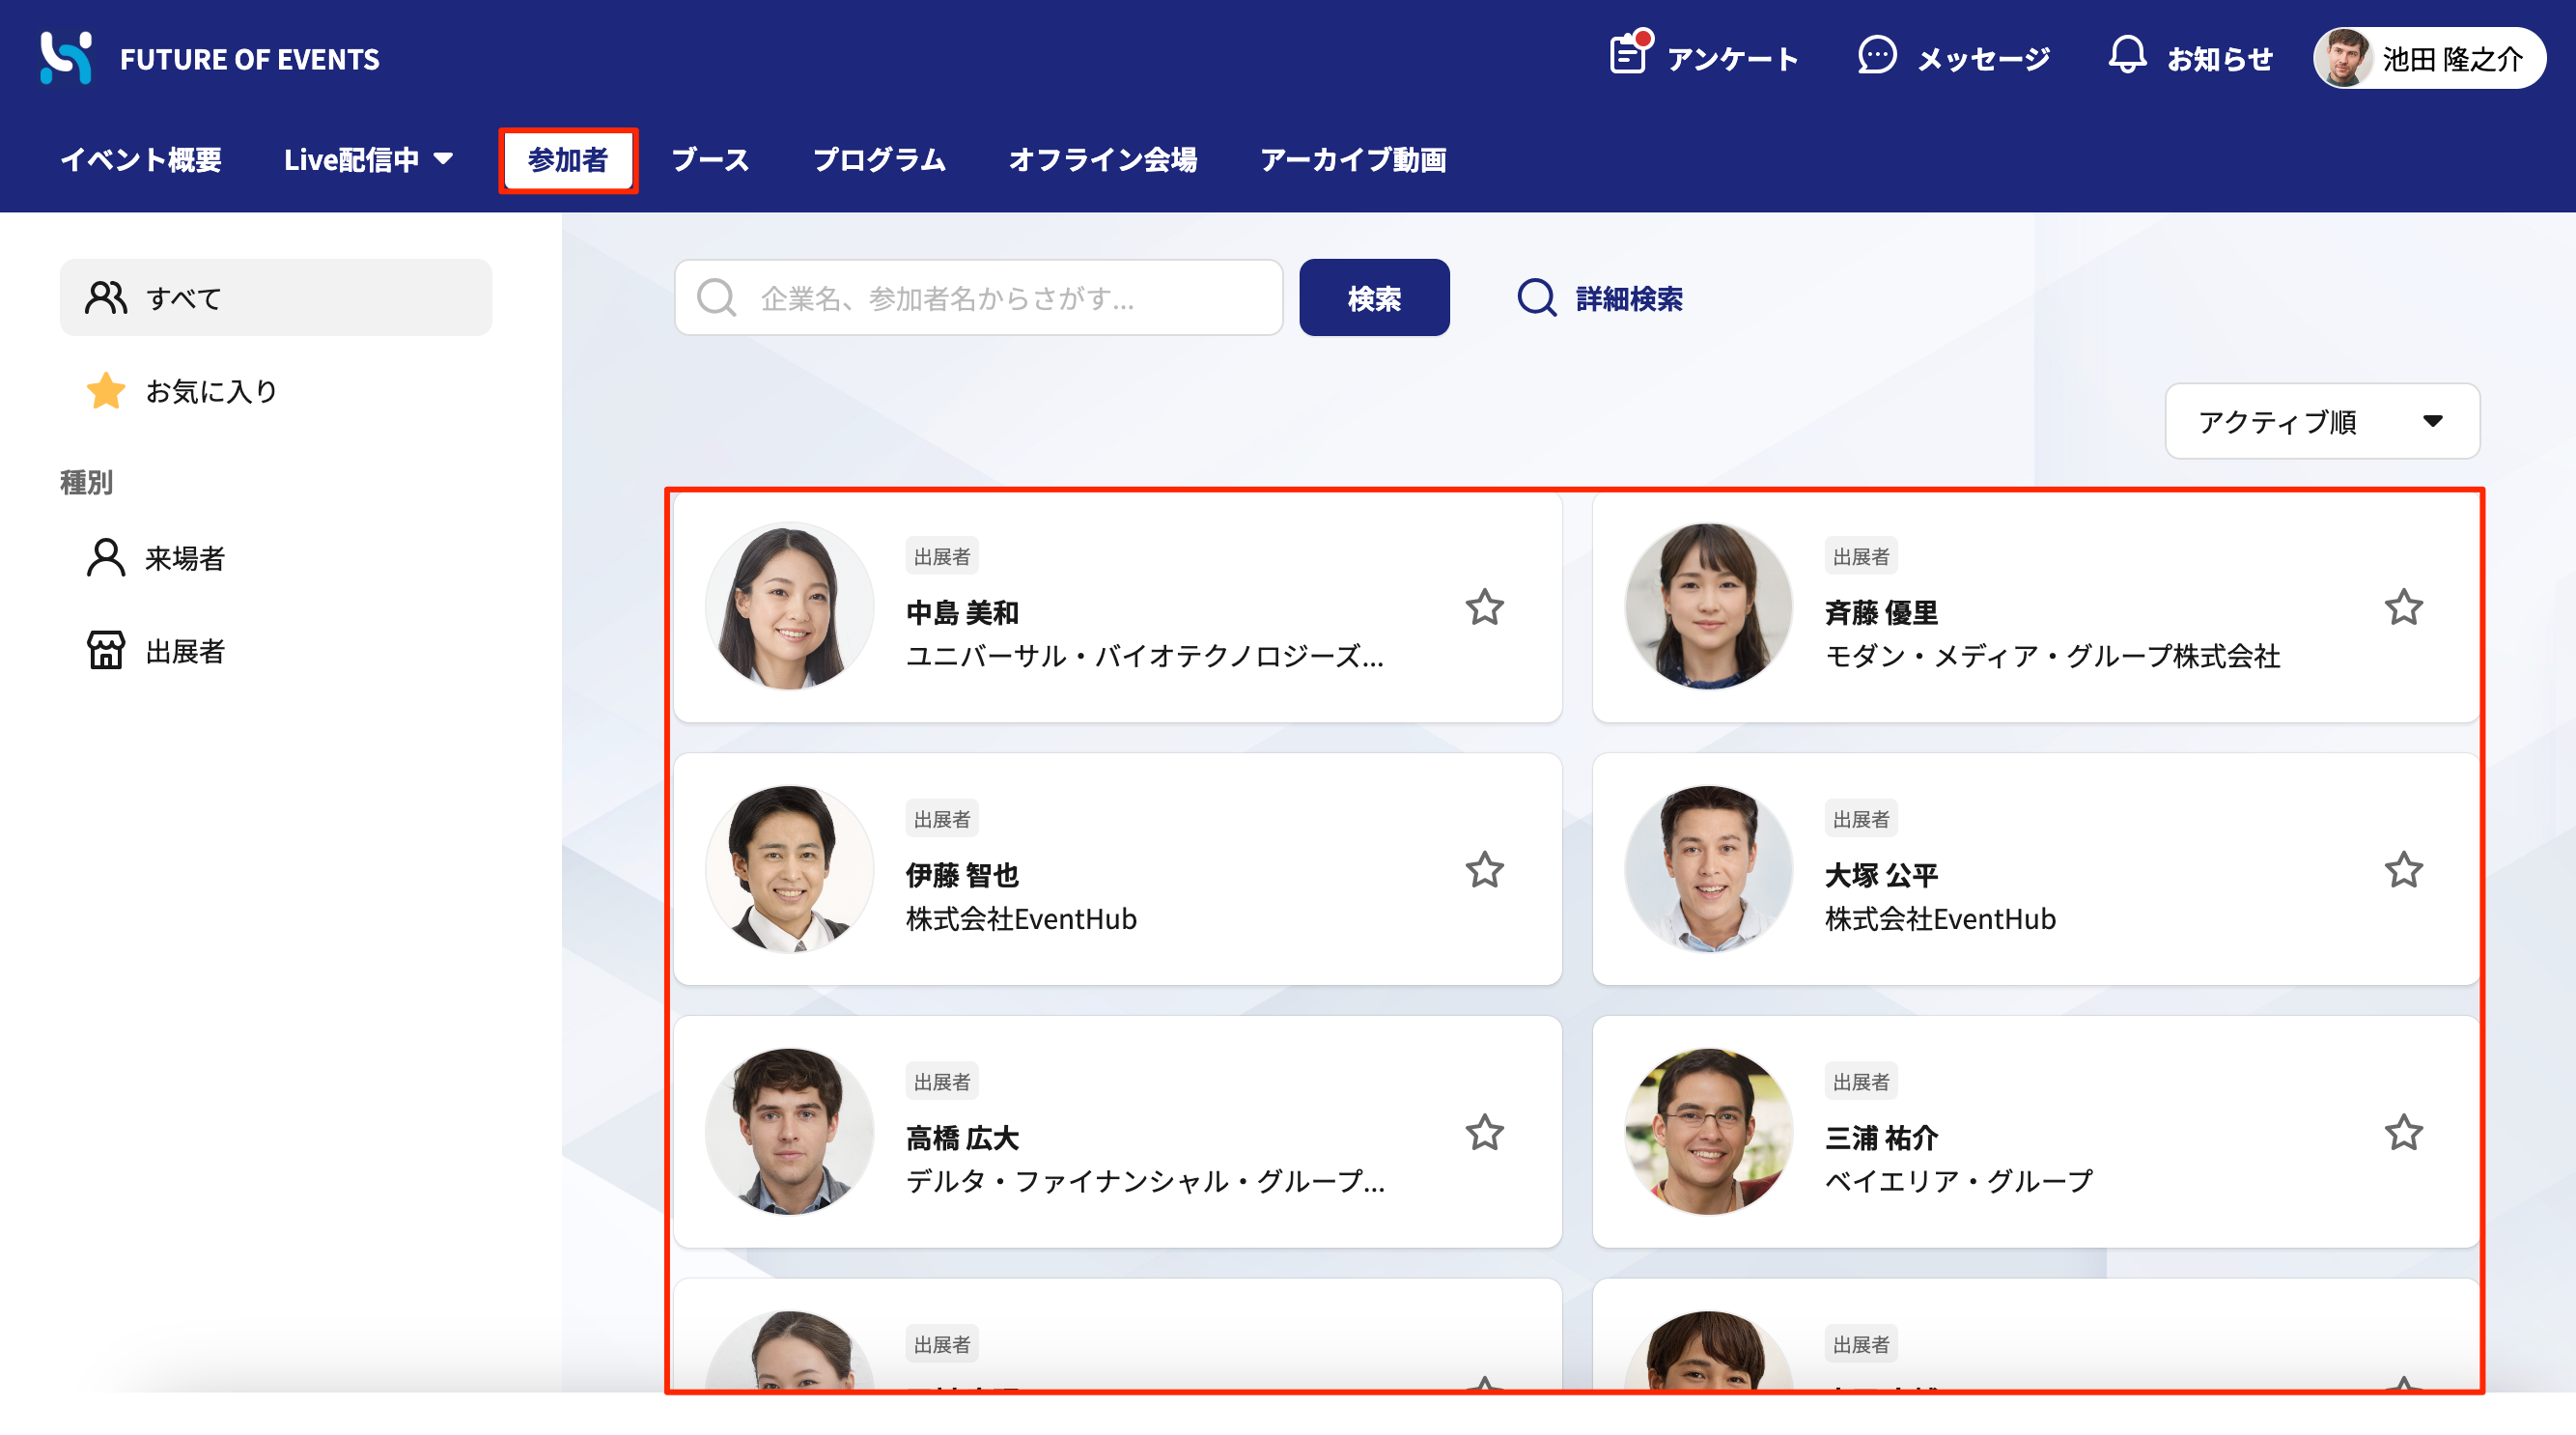Click the magnifier inside the search field
Image resolution: width=2576 pixels, height=1435 pixels.
pos(716,298)
